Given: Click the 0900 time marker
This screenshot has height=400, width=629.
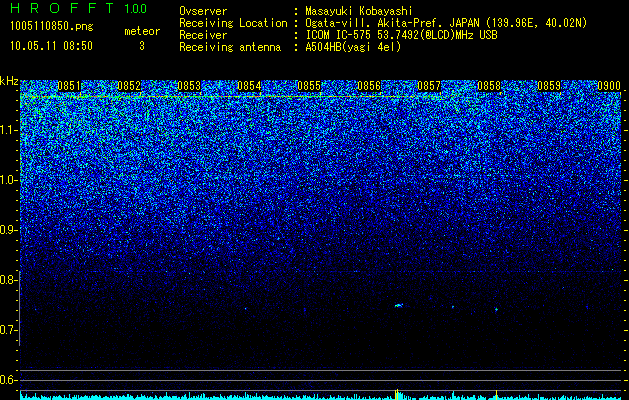Looking at the screenshot, I should coord(609,86).
